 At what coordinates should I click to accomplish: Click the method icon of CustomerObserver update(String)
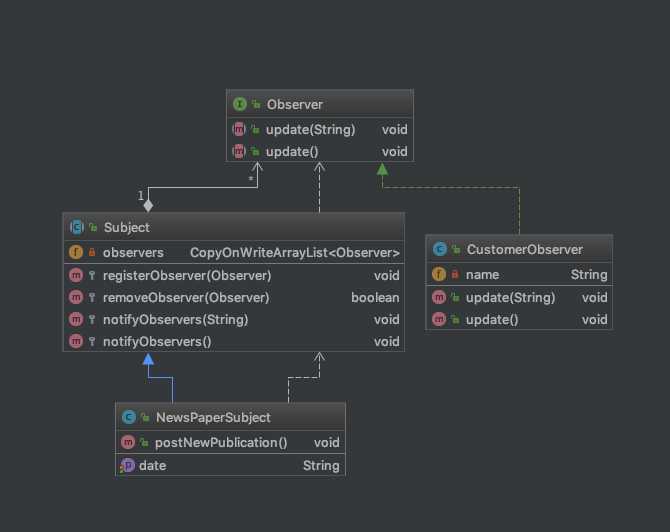coord(439,297)
